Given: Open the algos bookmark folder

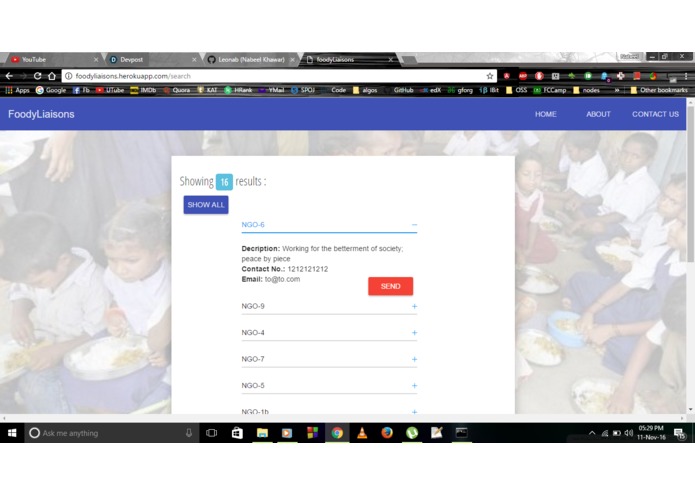Looking at the screenshot, I should click(x=365, y=90).
